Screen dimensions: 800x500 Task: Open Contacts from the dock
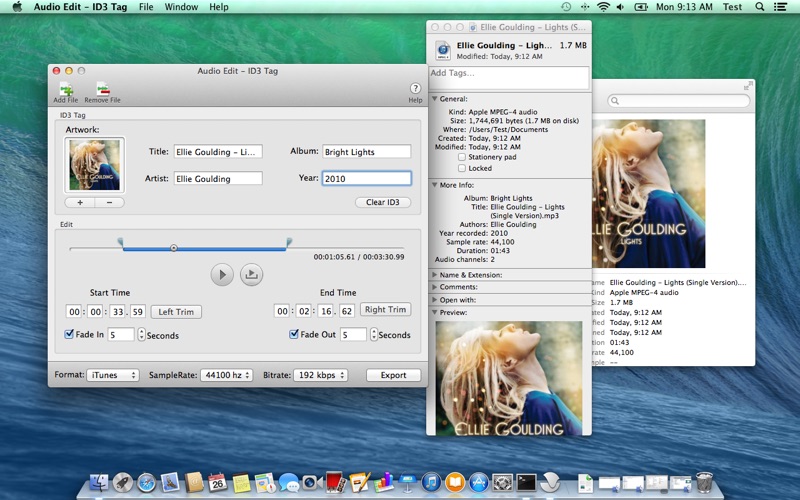point(194,482)
